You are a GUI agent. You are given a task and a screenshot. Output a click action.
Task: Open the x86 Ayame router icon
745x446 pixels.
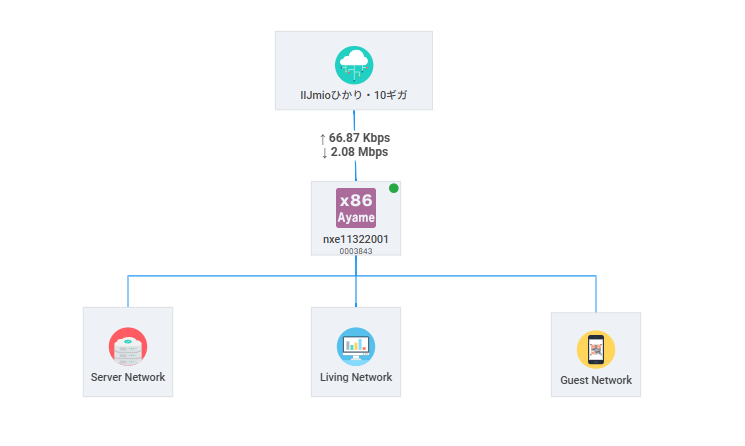[355, 207]
